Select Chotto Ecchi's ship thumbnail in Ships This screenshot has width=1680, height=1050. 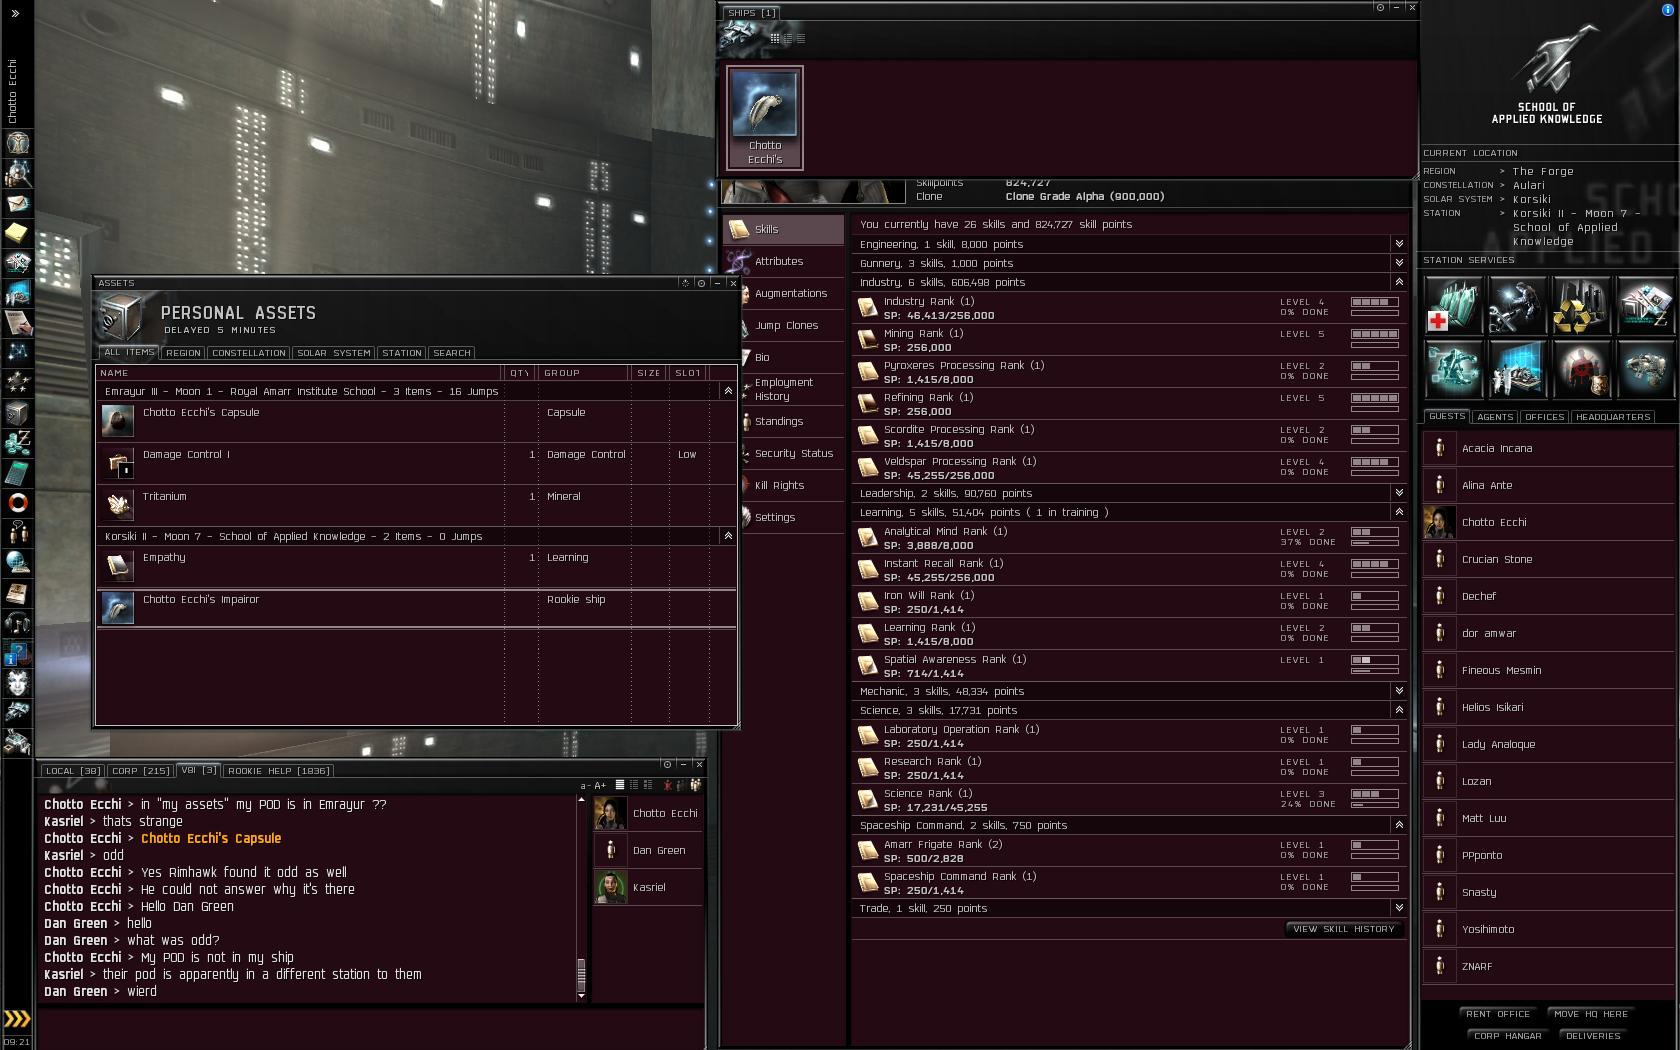click(765, 118)
